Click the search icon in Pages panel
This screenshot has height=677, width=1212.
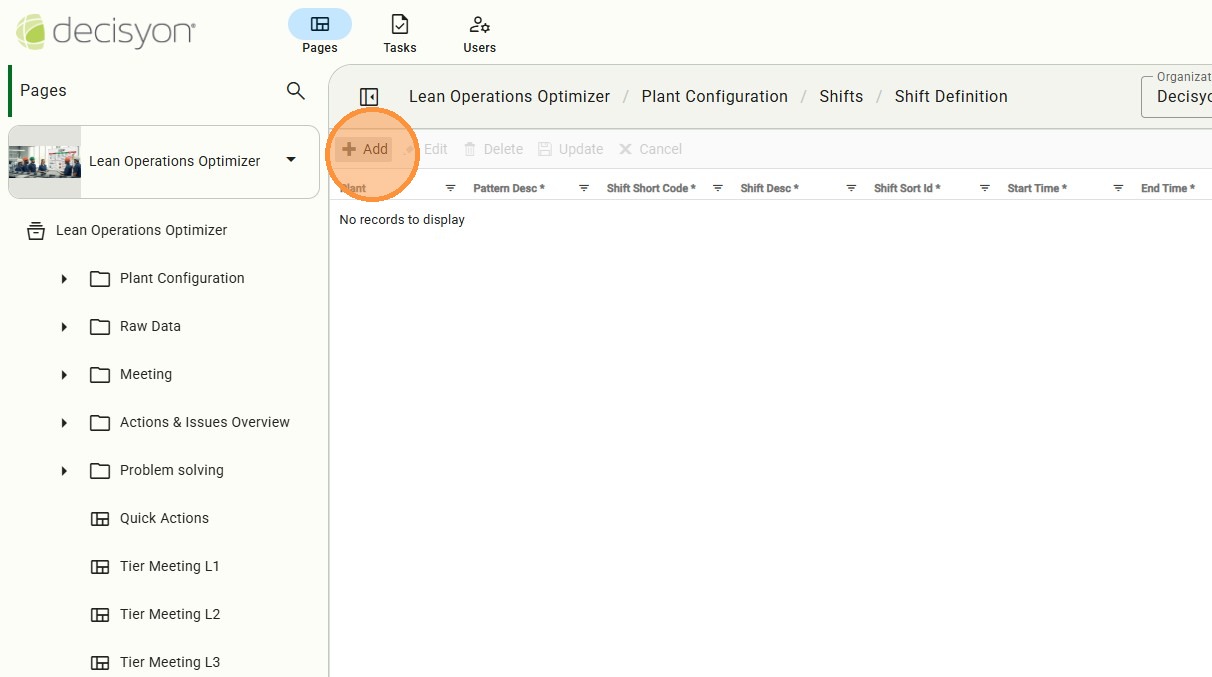295,90
